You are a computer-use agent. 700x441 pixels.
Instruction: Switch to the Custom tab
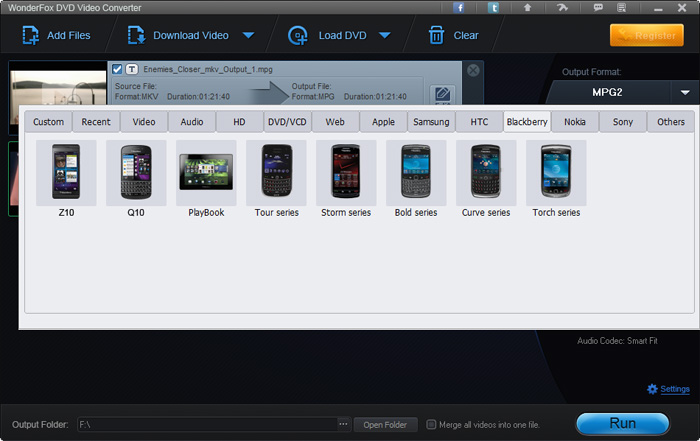click(48, 122)
